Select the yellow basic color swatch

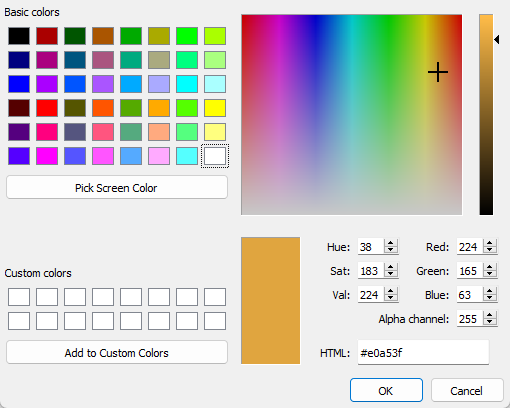click(x=215, y=108)
